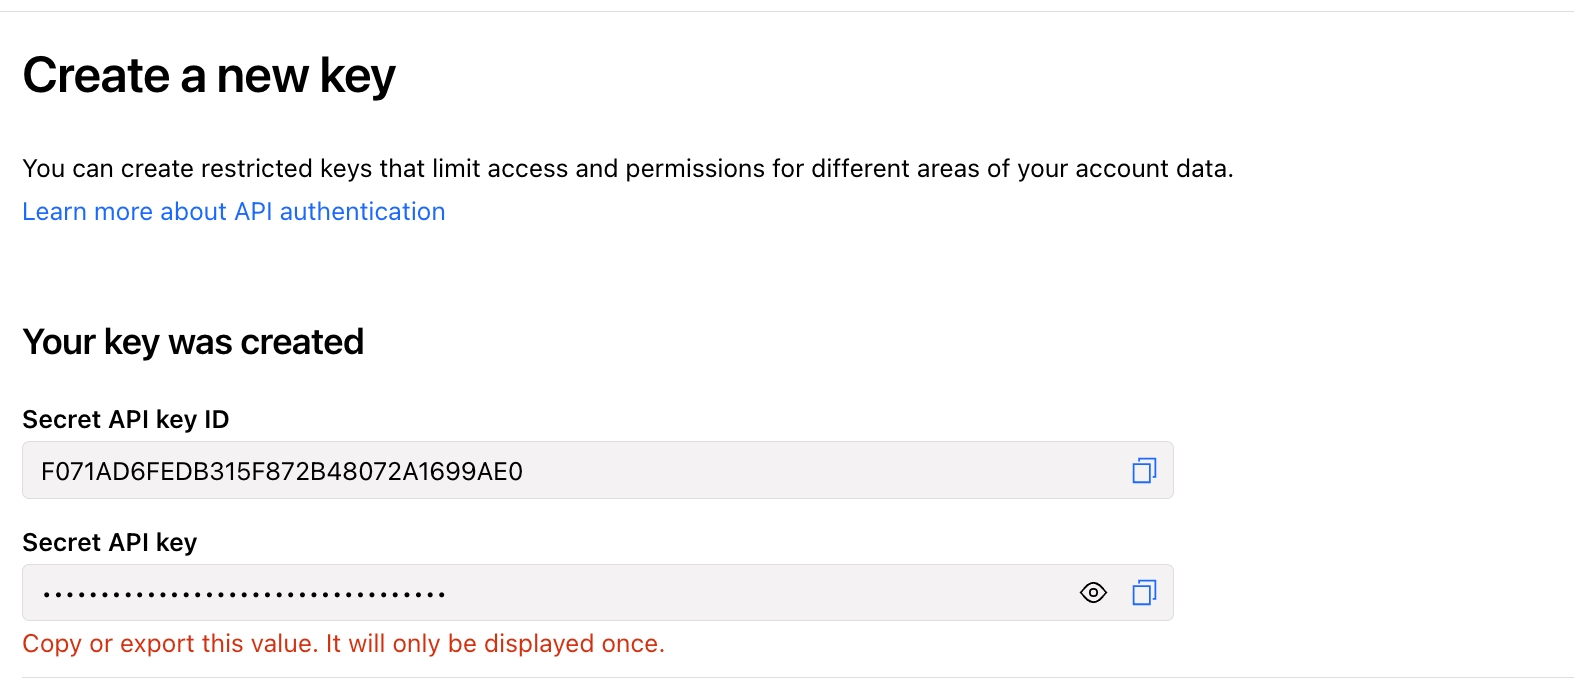Click the "Create a new key" heading

tap(209, 76)
